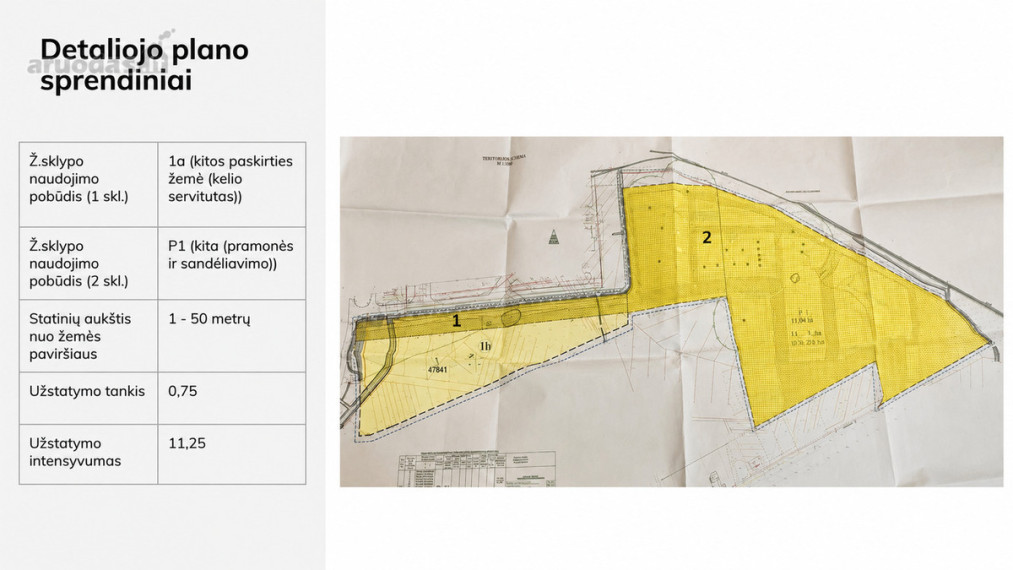This screenshot has height=570, width=1013.
Task: Click the 'Užstatymo tankis' label
Action: (87, 391)
